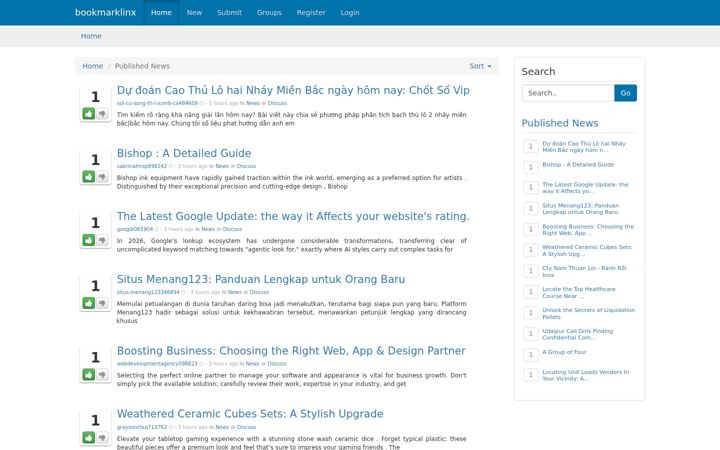This screenshot has width=720, height=450.
Task: Click News category under Boosting Business post
Action: click(x=253, y=364)
